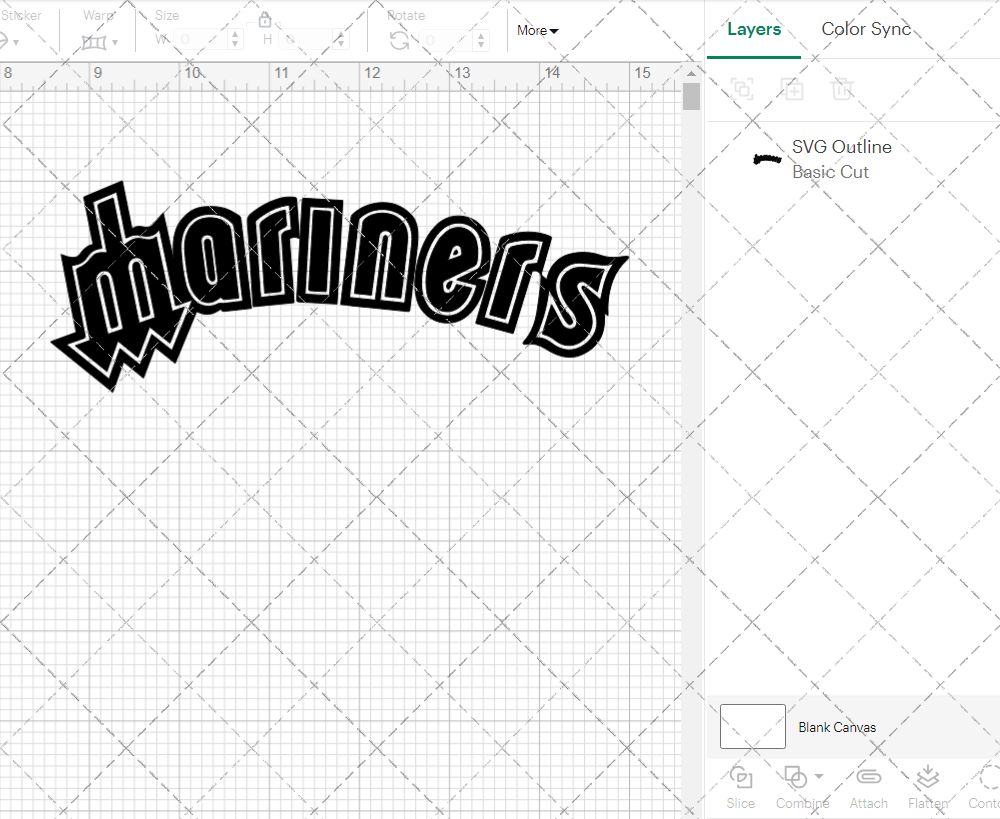Viewport: 1000px width, 819px height.
Task: Click the Rotate reset arrow
Action: click(399, 38)
